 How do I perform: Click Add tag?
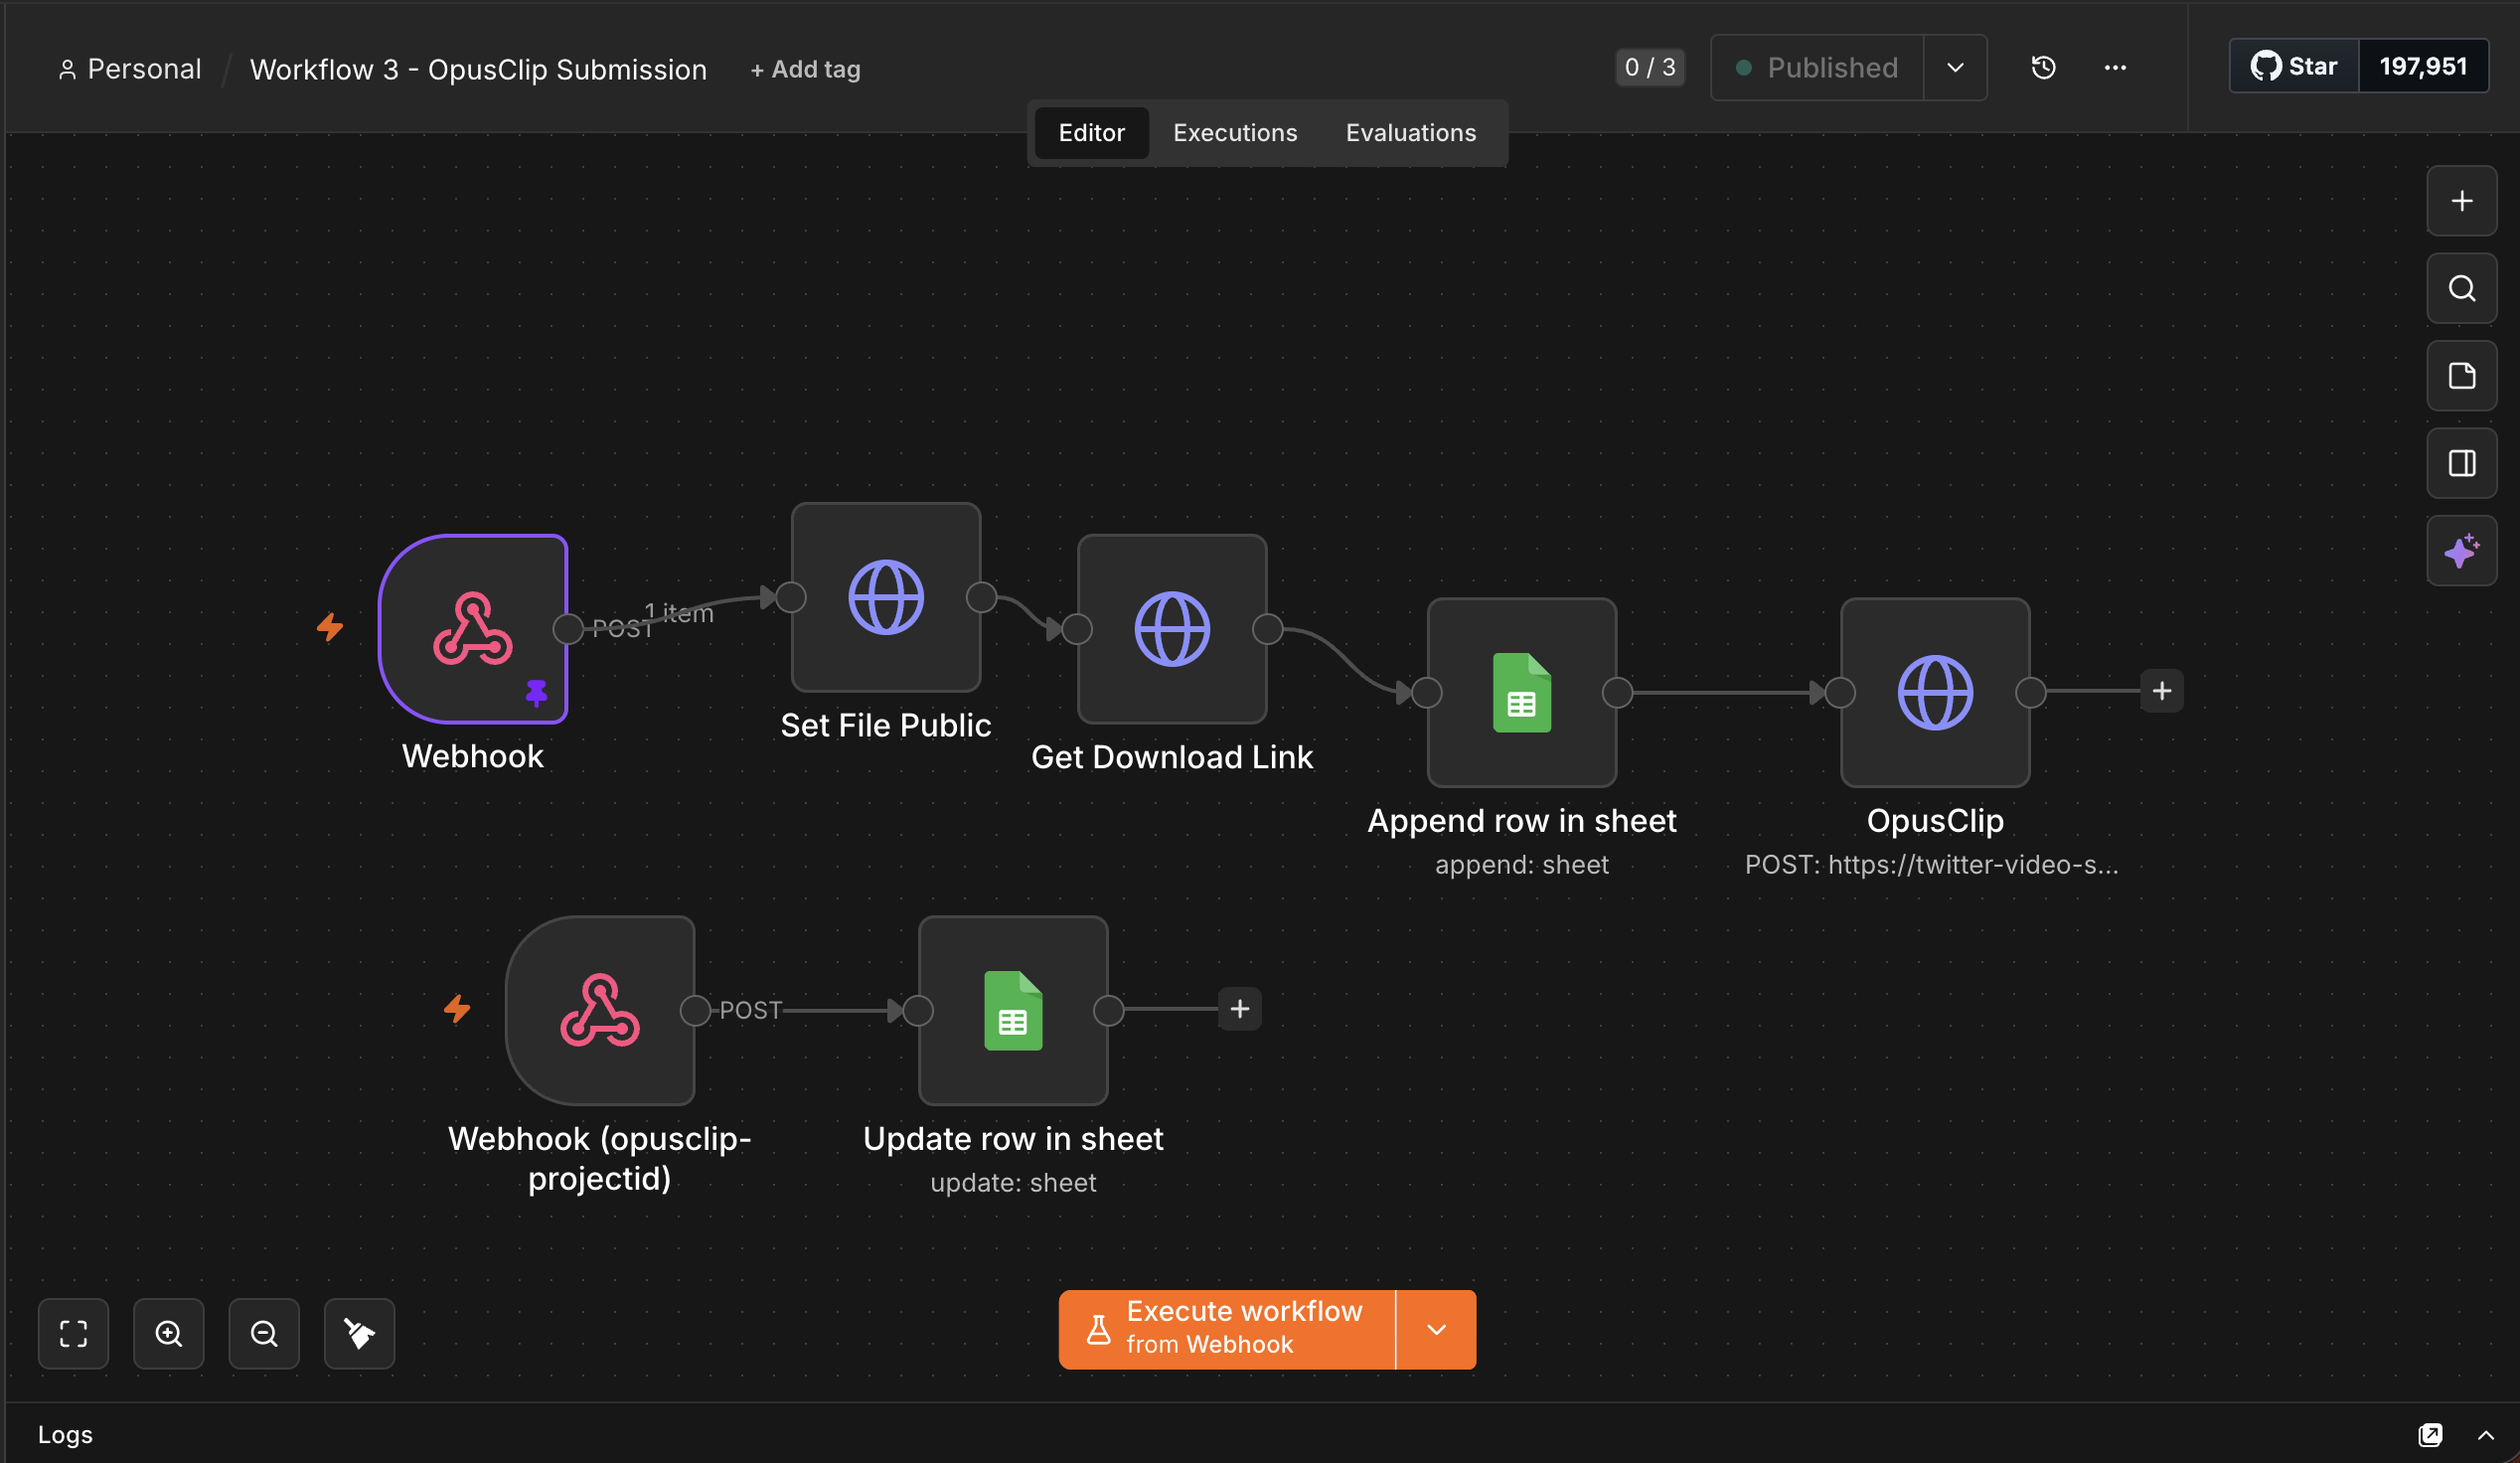[x=805, y=69]
